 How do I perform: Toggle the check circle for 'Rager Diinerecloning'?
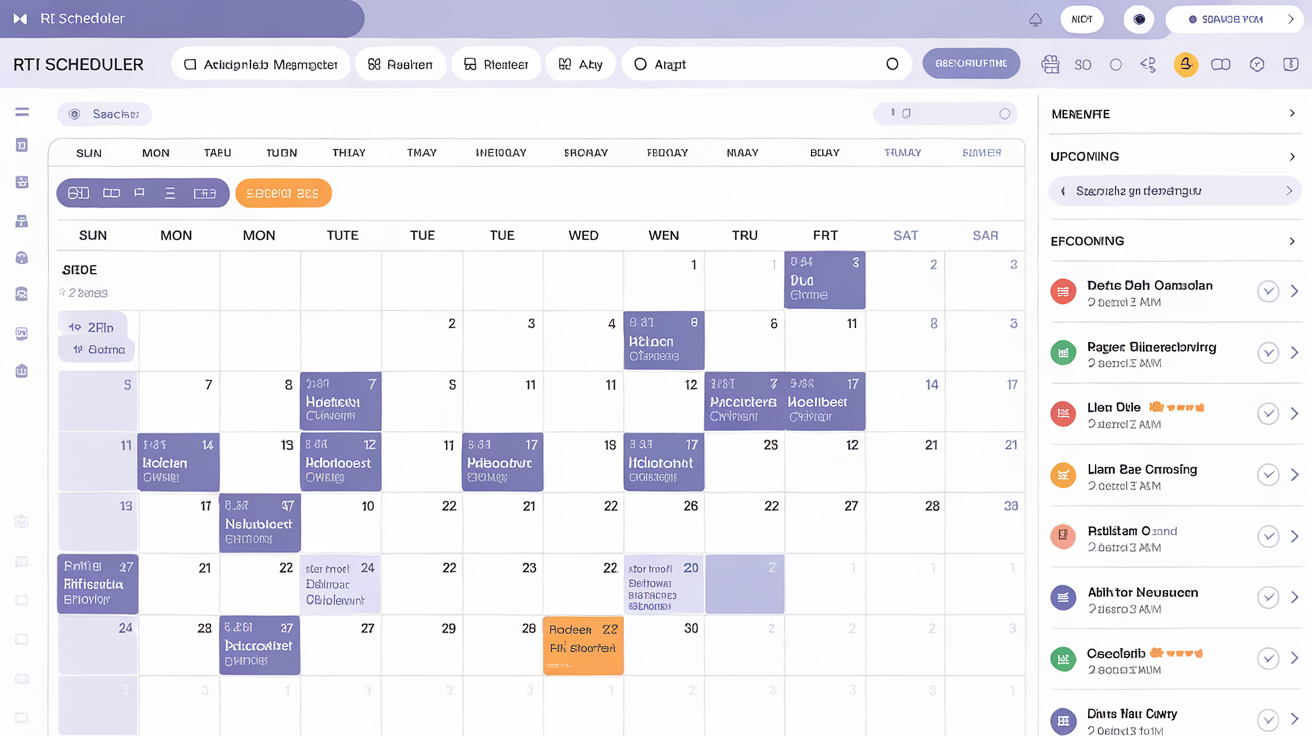pos(1268,353)
